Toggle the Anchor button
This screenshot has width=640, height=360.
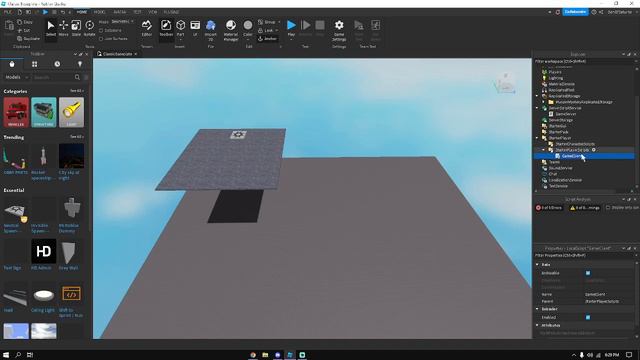click(x=267, y=38)
